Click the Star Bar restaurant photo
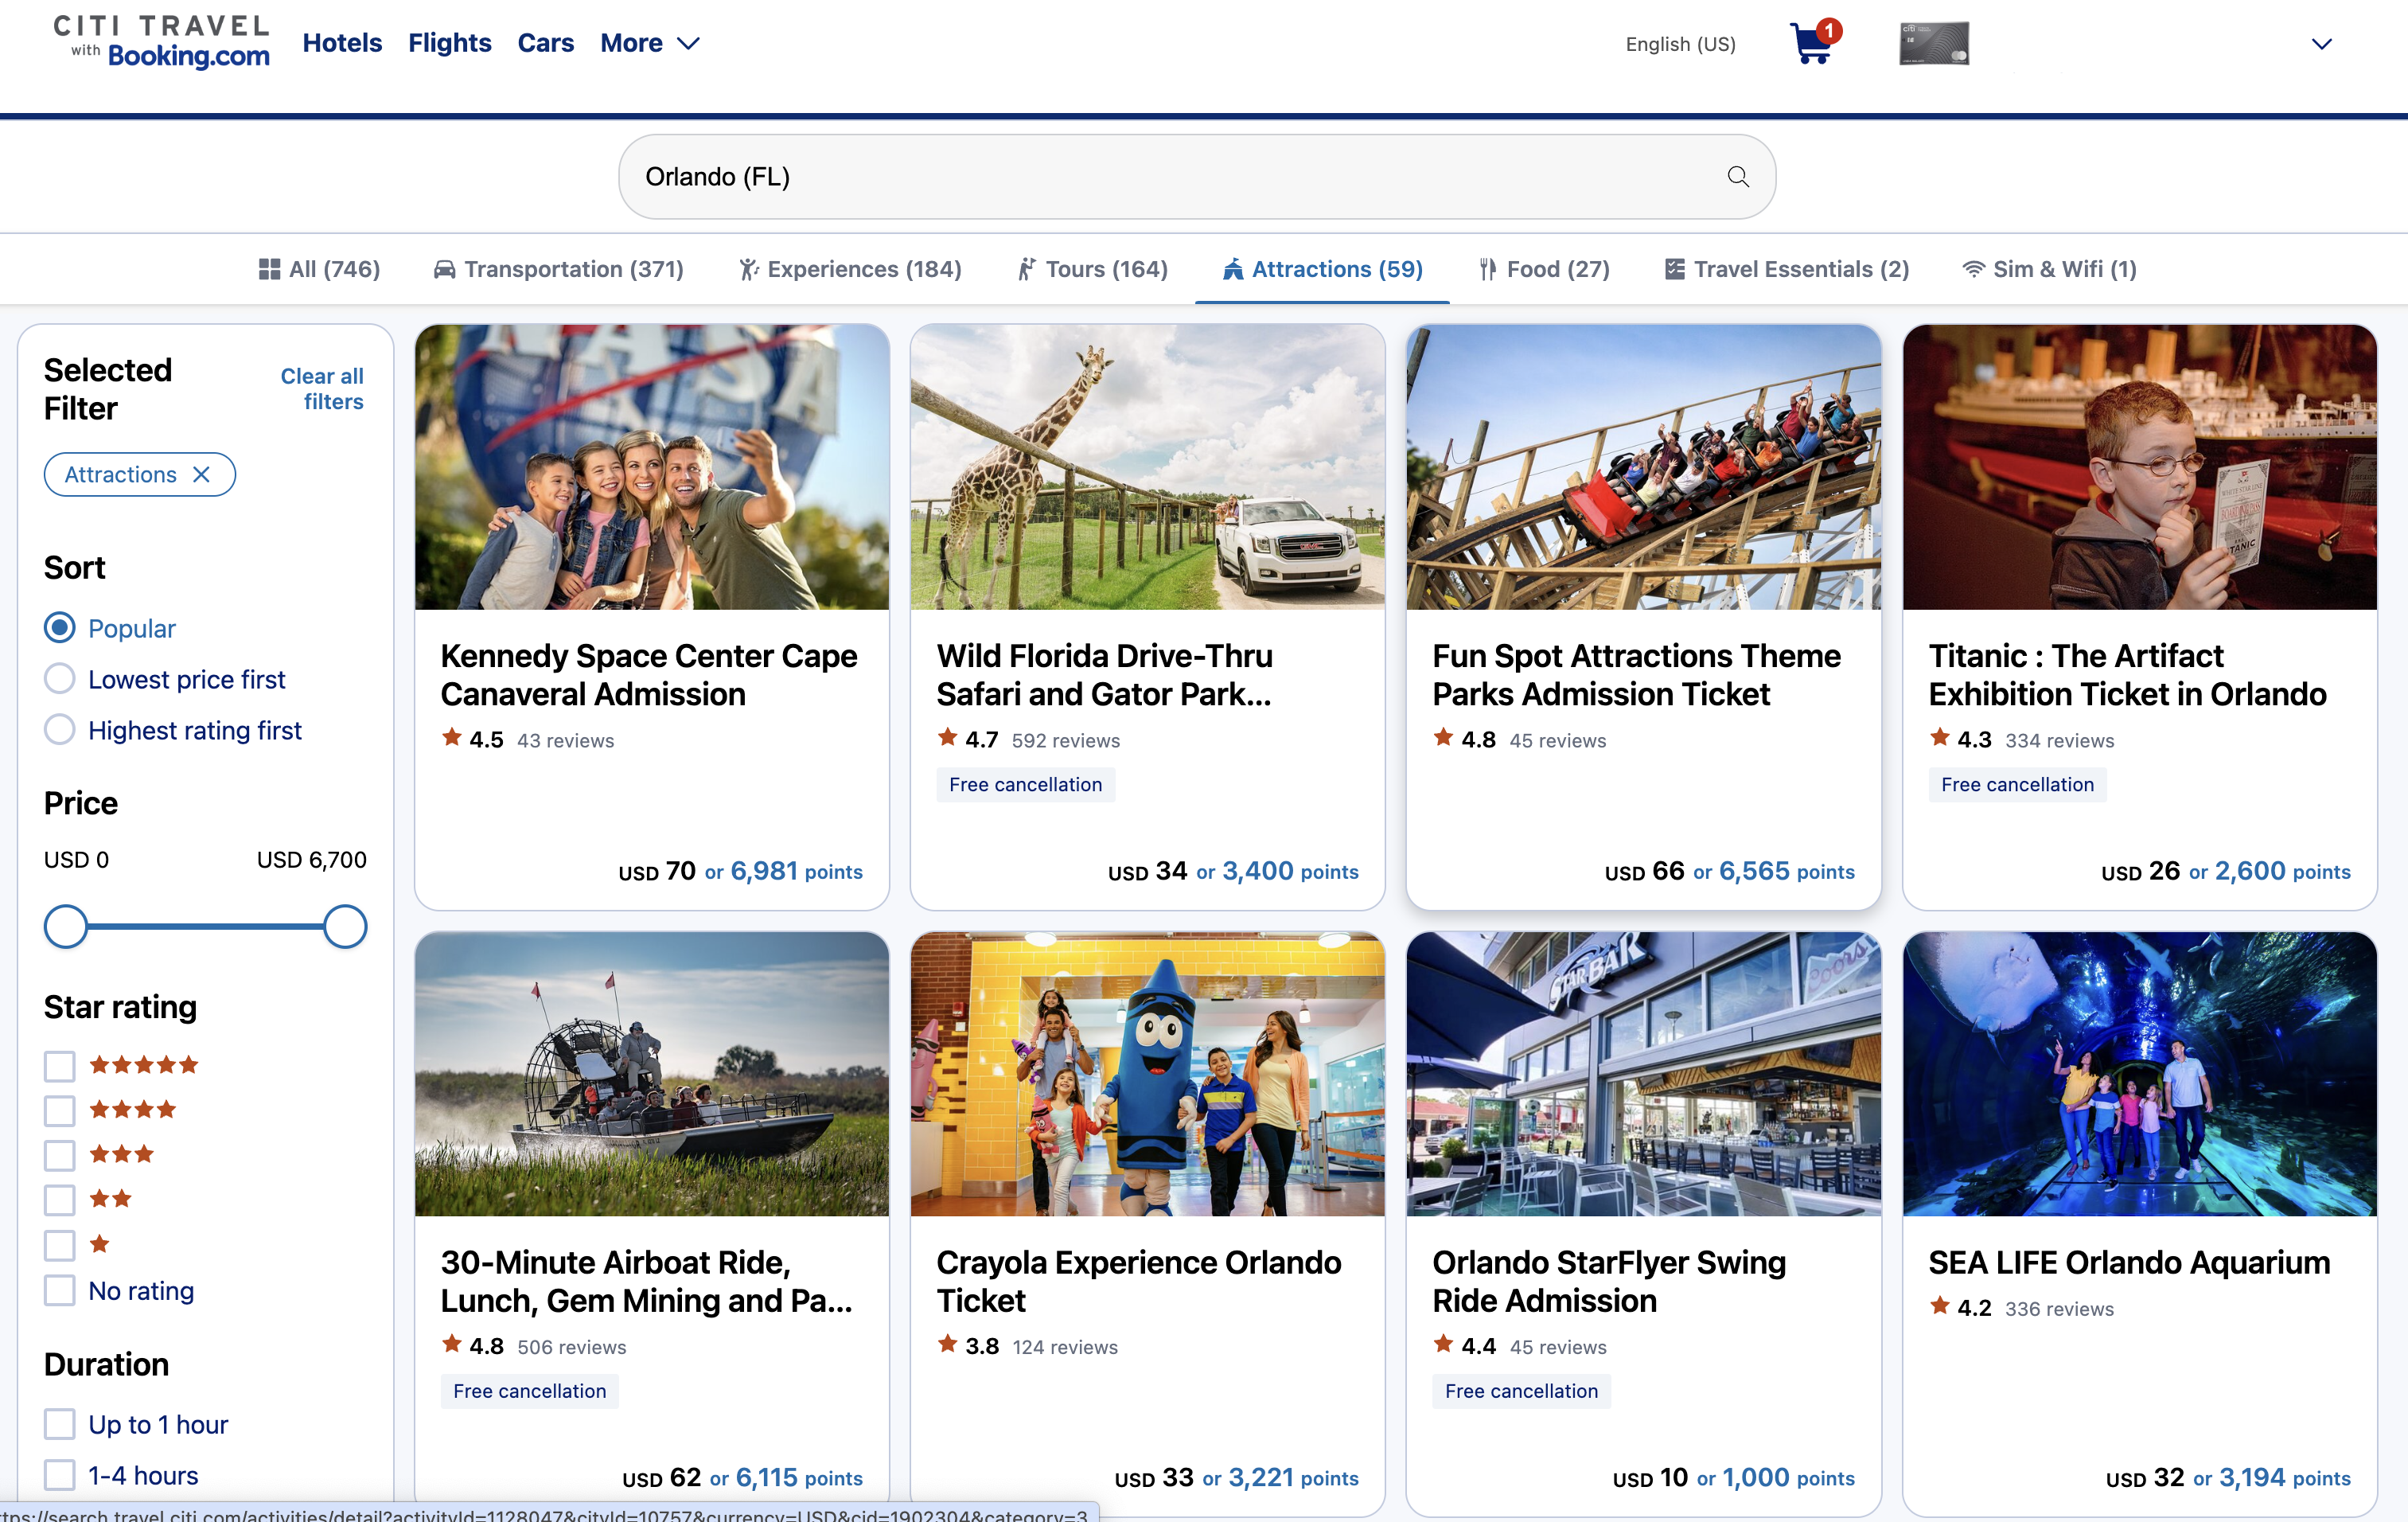This screenshot has width=2408, height=1522. pyautogui.click(x=1643, y=1074)
